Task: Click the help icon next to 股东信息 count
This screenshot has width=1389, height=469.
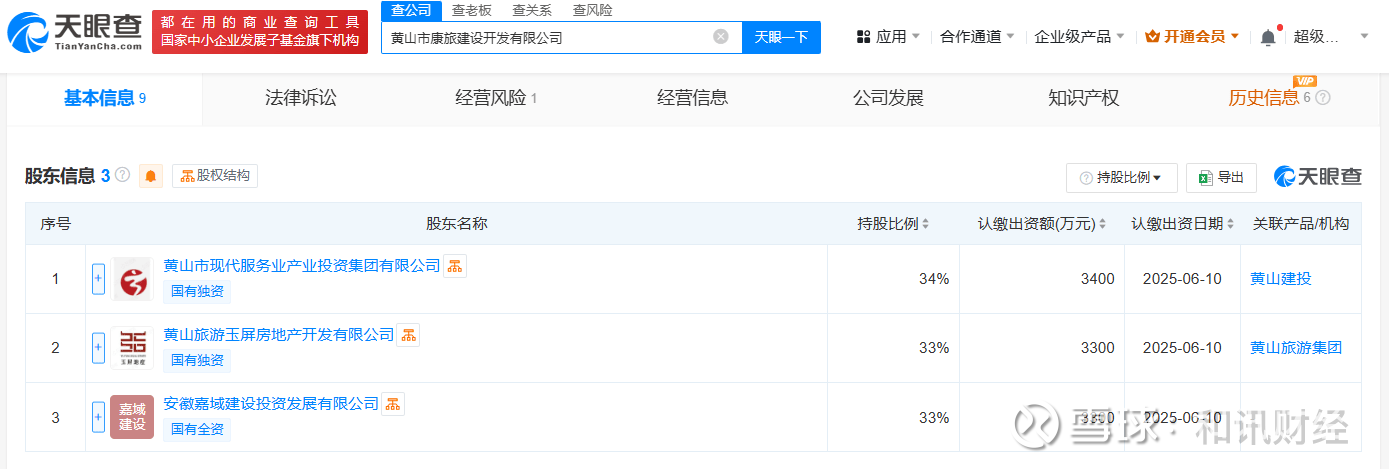Action: point(123,175)
